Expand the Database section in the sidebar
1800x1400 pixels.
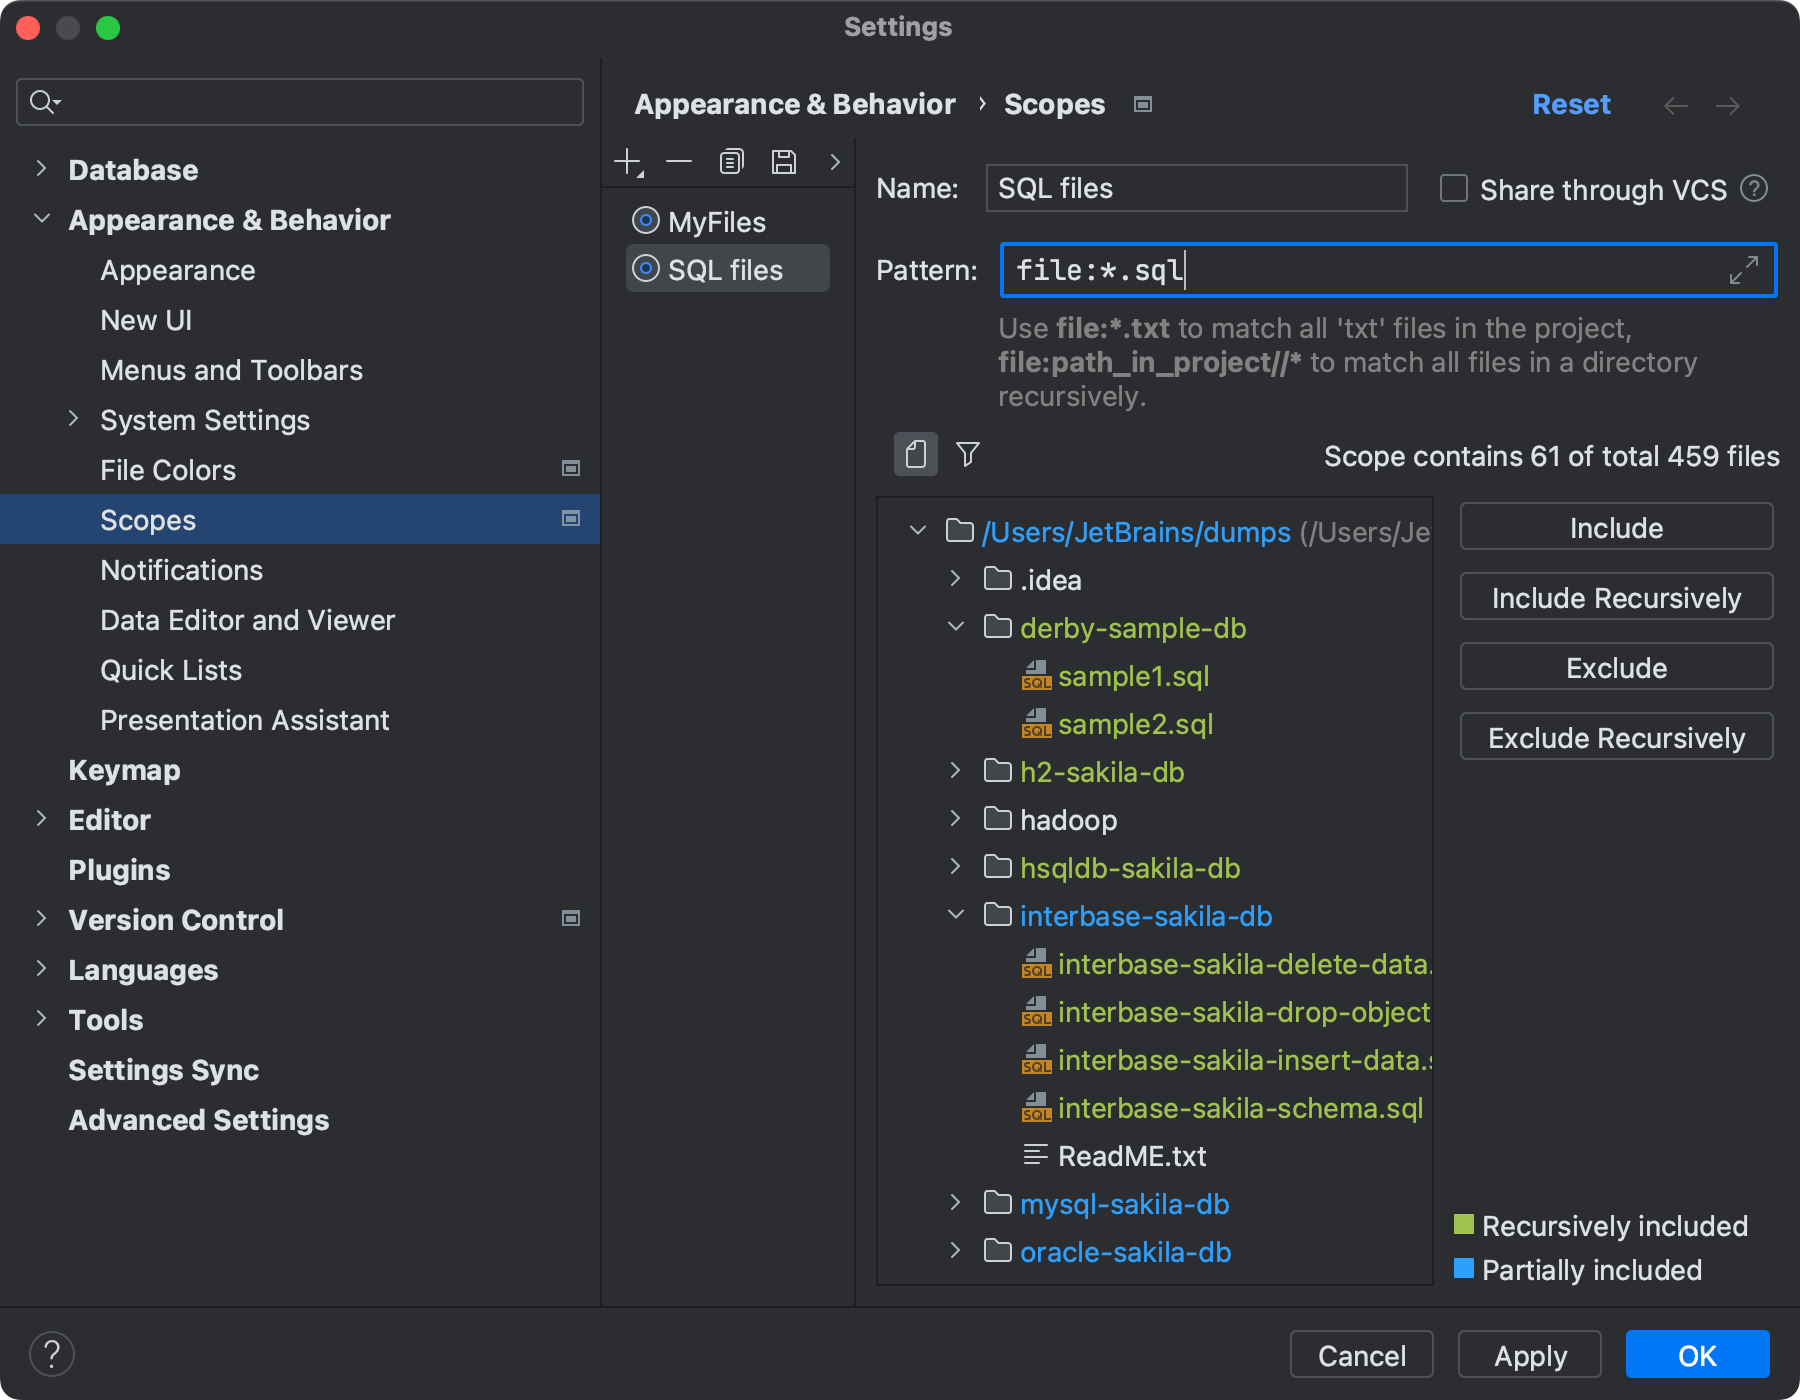[41, 169]
